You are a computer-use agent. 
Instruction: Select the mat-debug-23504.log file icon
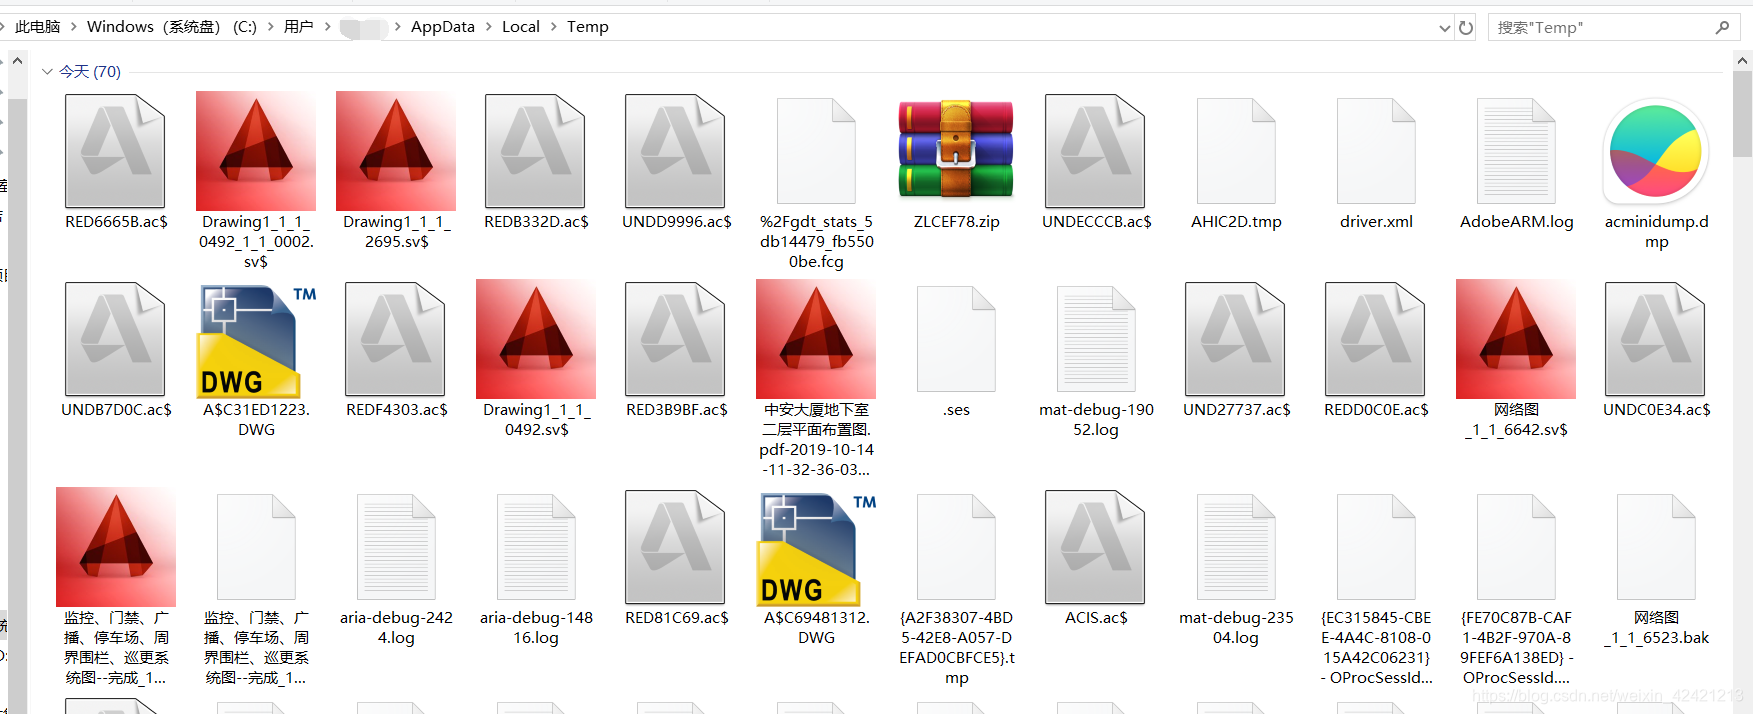pos(1236,547)
